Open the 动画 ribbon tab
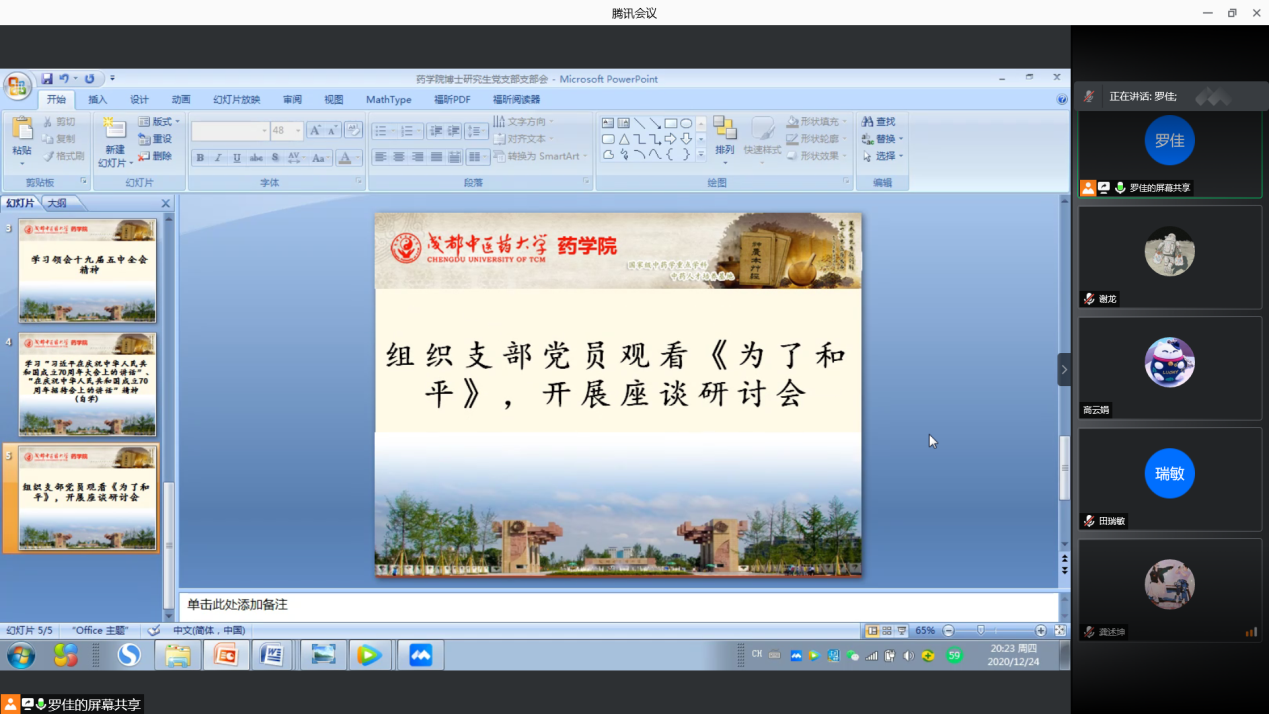The height and width of the screenshot is (714, 1269). [x=181, y=100]
